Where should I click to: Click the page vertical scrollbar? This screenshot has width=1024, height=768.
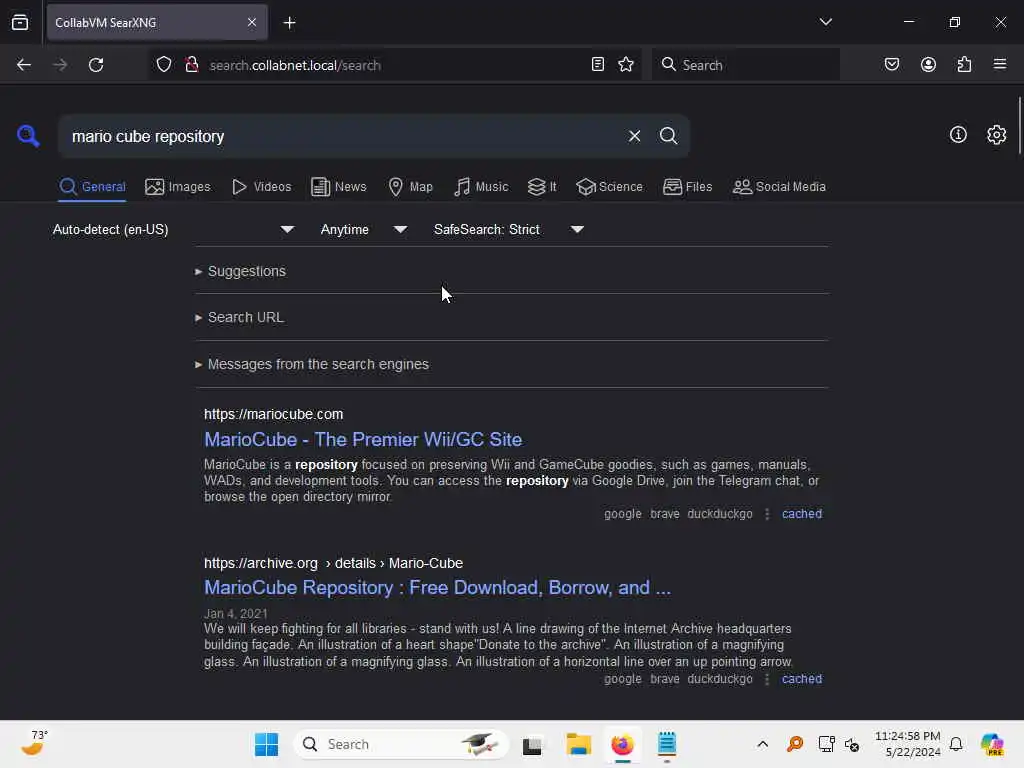click(x=1019, y=125)
